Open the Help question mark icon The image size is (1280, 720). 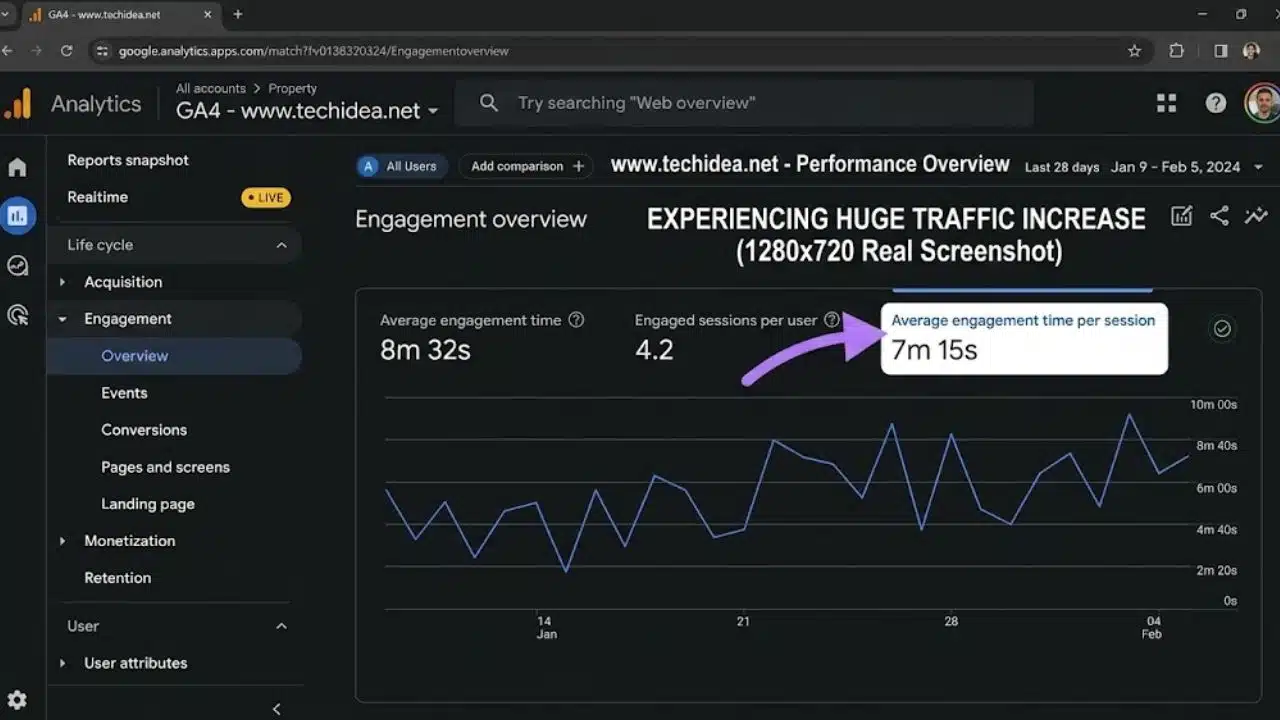(x=1216, y=103)
